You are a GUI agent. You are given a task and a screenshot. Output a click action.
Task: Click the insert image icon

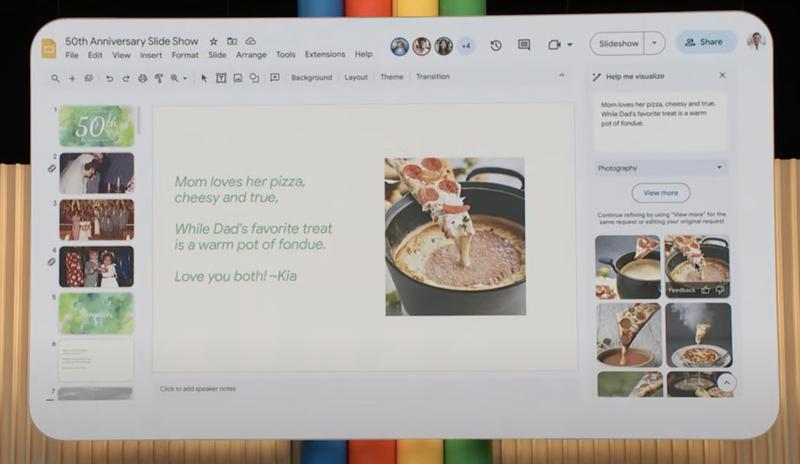tap(238, 78)
